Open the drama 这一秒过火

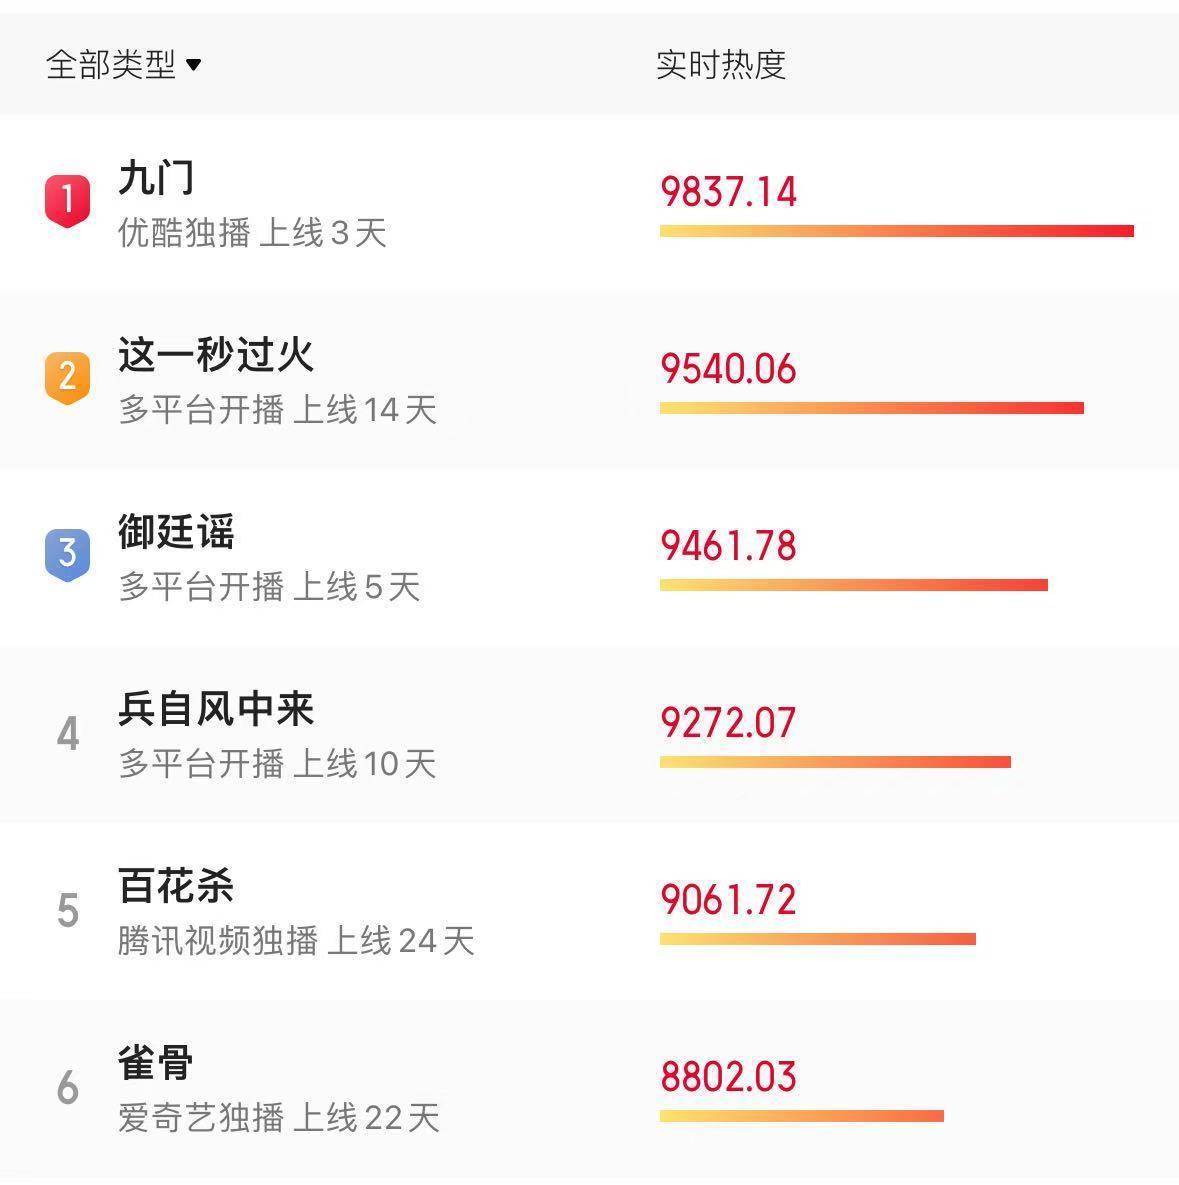[x=215, y=354]
